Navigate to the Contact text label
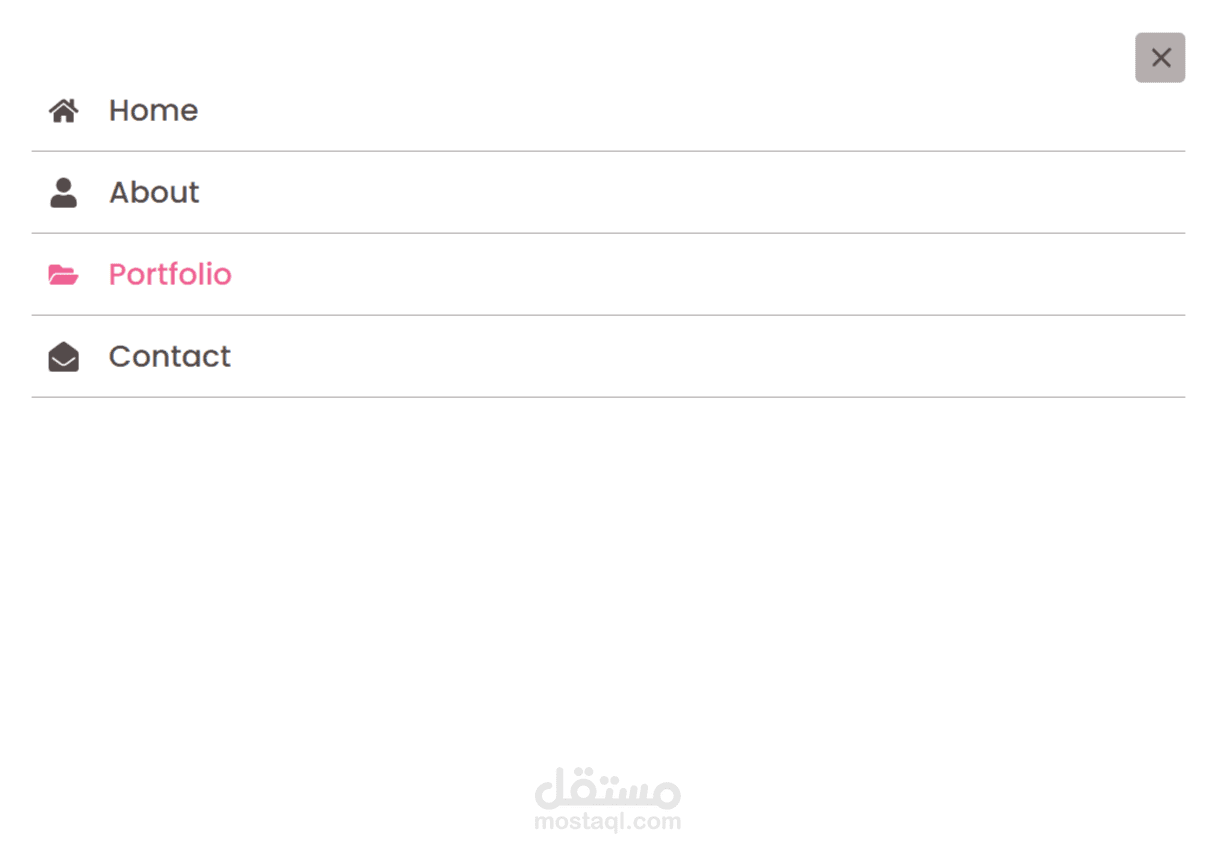Screen dimensions: 1216x851 point(170,356)
